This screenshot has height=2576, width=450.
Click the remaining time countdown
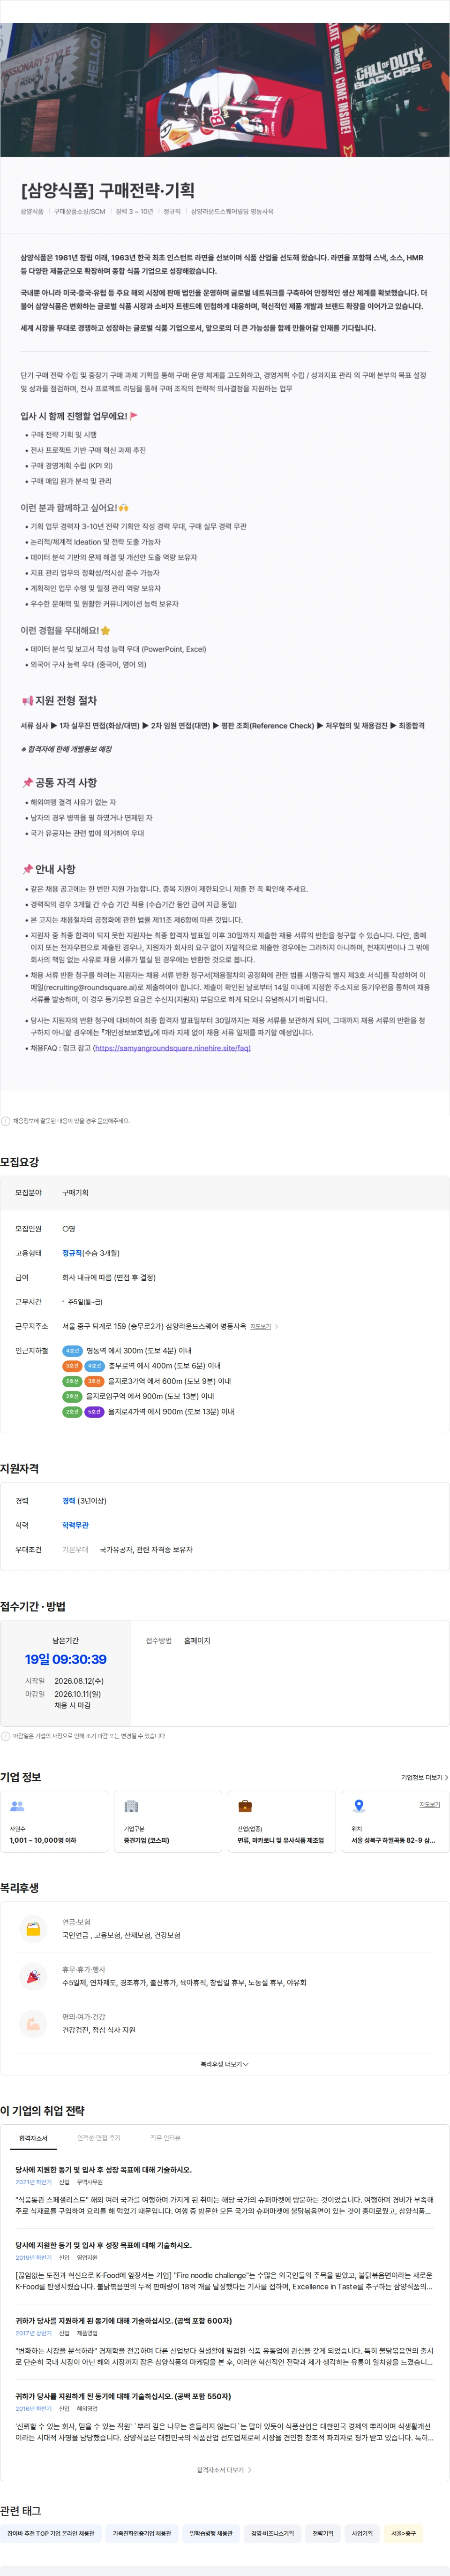coord(65,1660)
